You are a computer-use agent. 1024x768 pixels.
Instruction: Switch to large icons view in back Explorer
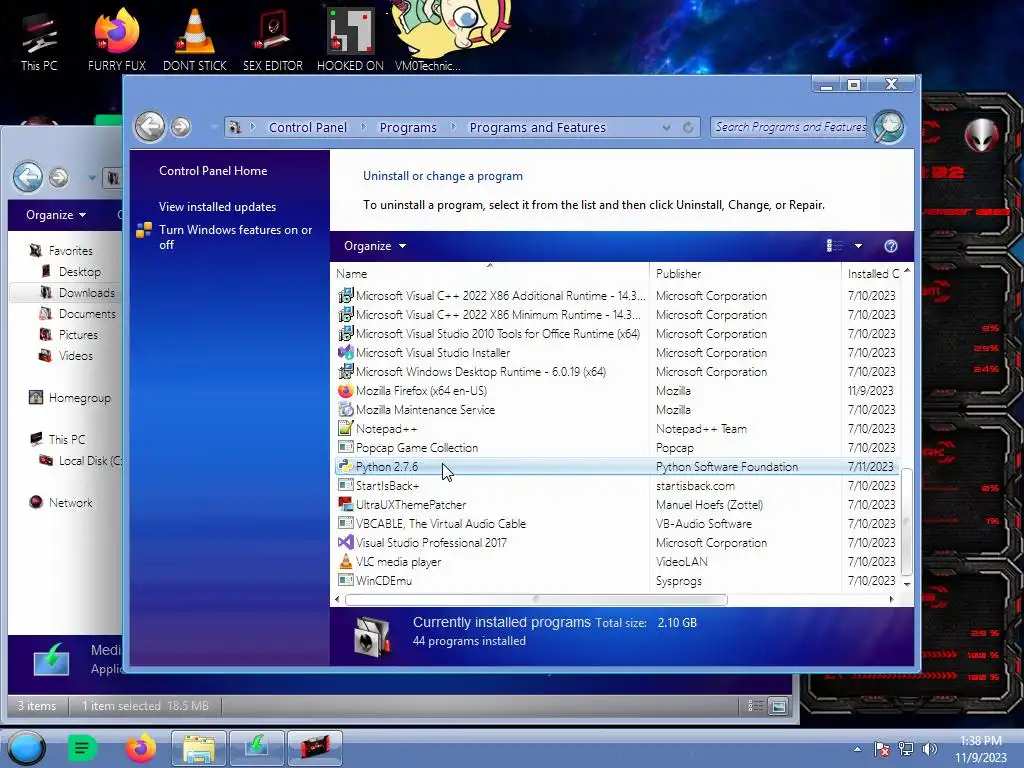tap(778, 706)
